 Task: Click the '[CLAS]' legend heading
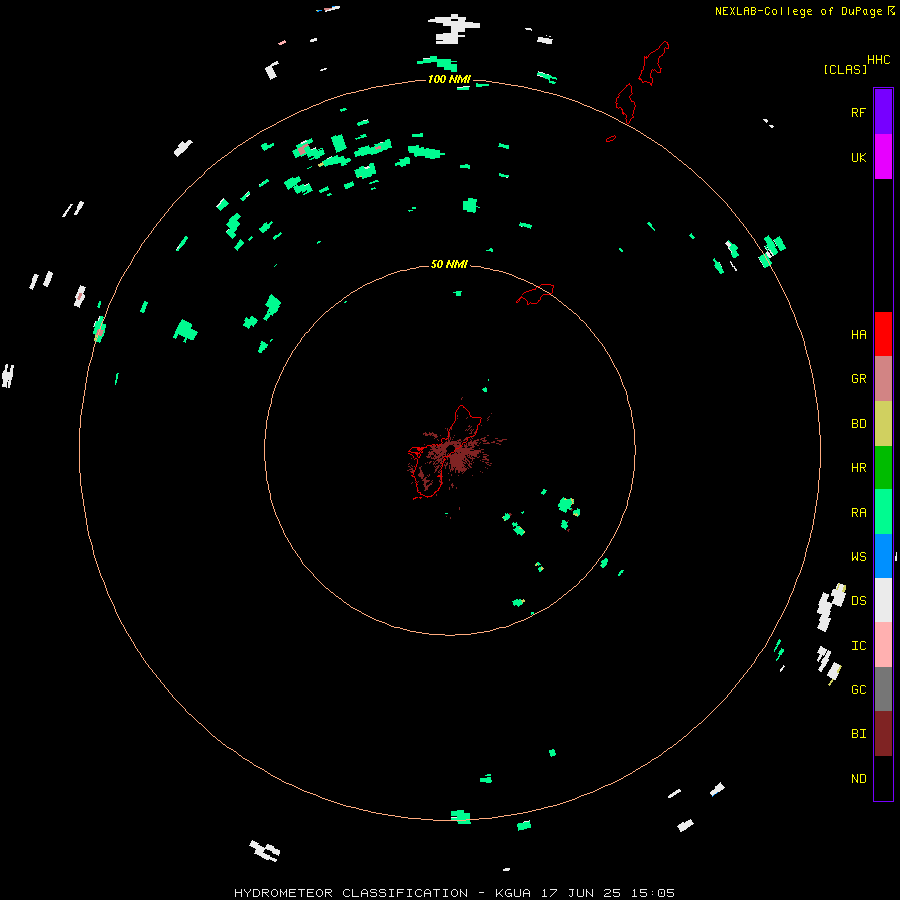[845, 70]
